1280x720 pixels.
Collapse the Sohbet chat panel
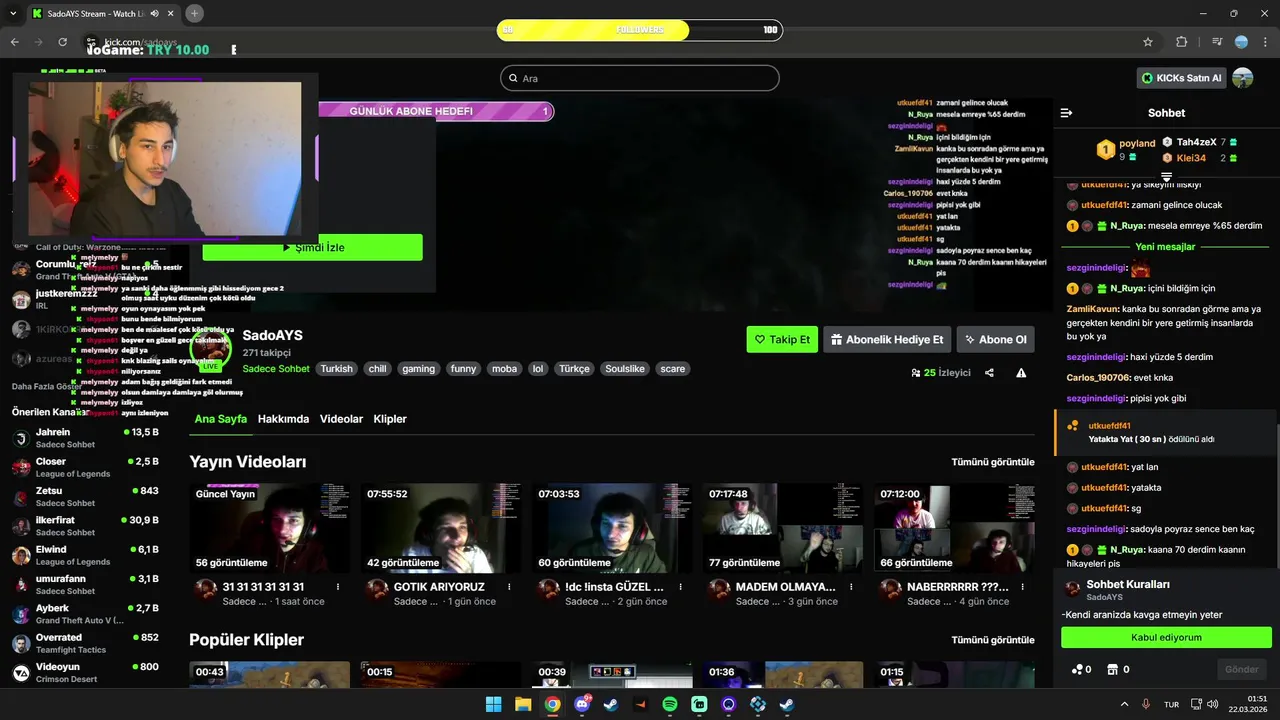point(1066,113)
